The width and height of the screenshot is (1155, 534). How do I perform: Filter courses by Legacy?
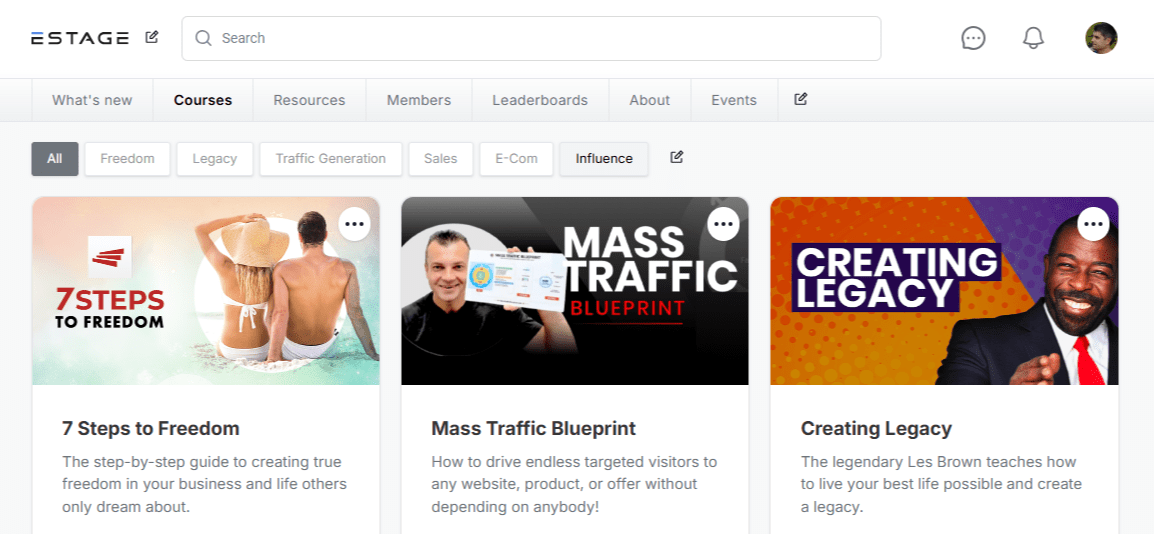pos(214,159)
